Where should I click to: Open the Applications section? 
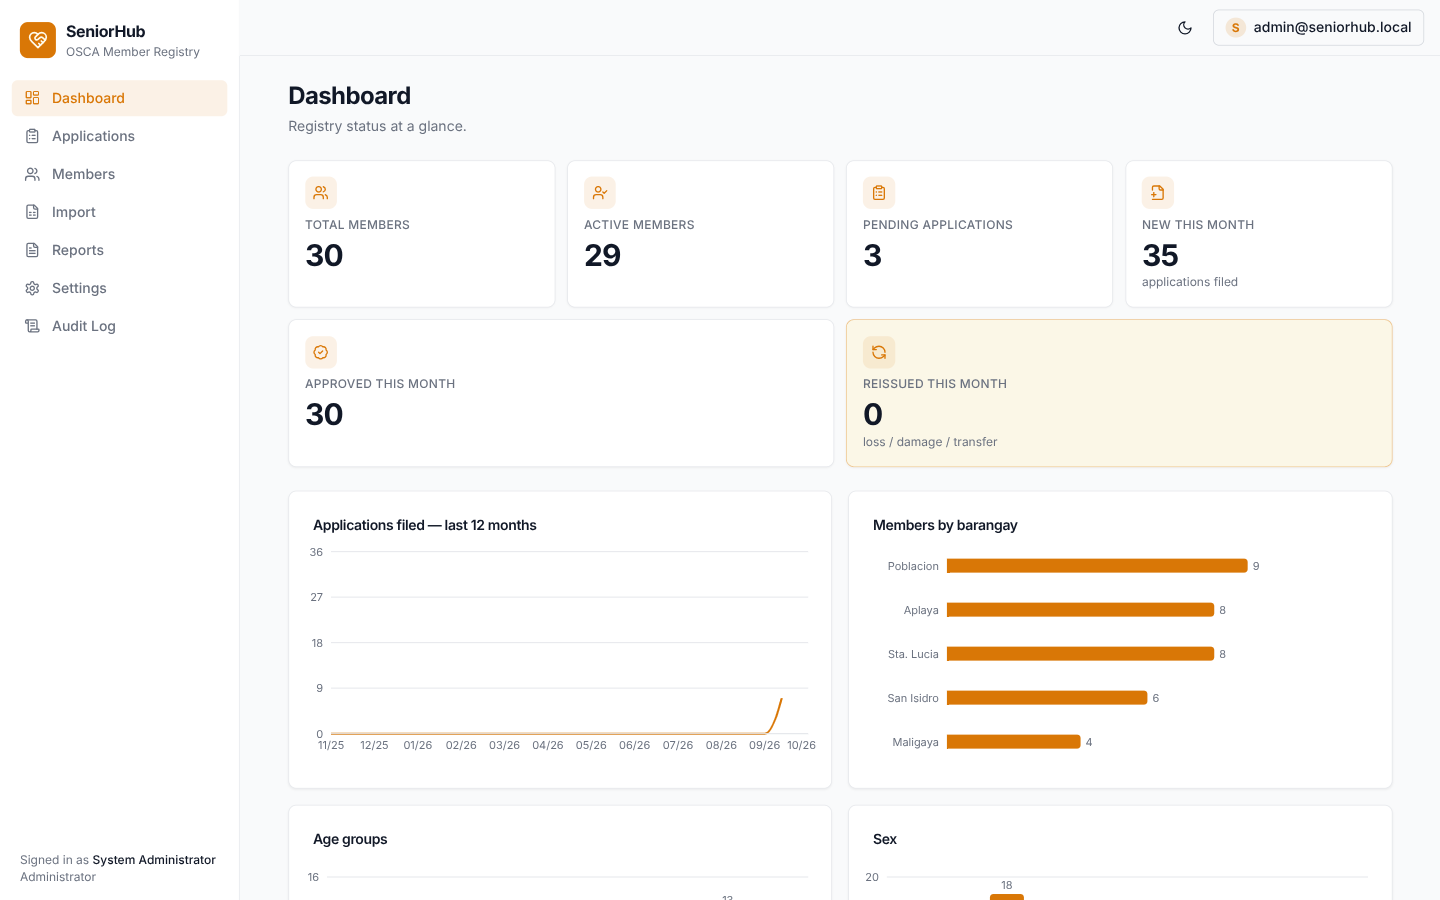[119, 136]
